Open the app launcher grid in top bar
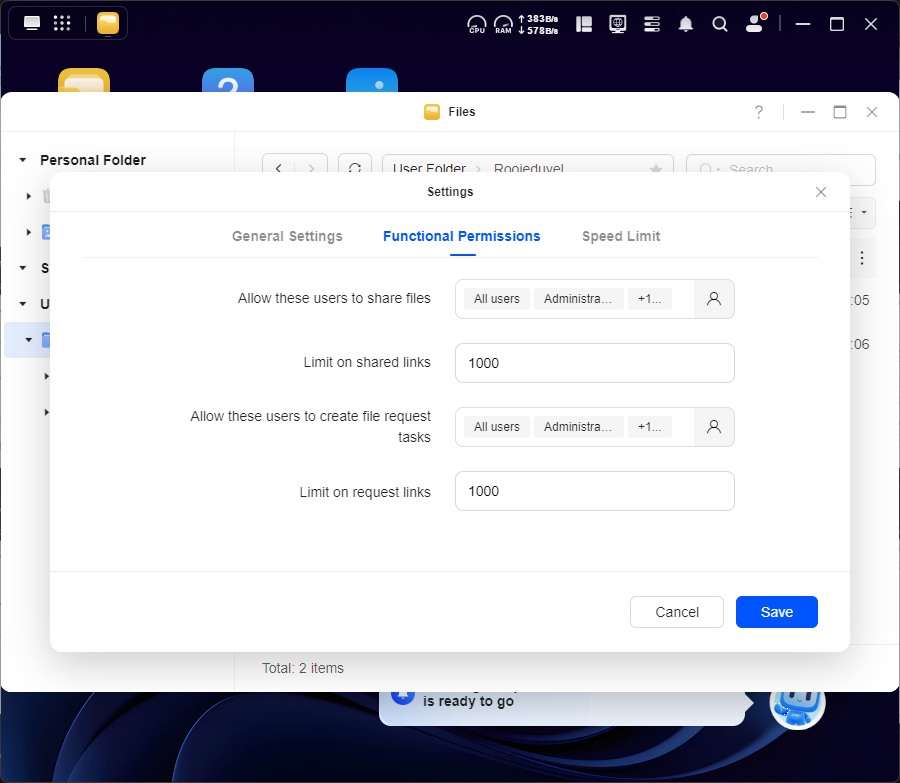This screenshot has height=783, width=900. tap(61, 23)
